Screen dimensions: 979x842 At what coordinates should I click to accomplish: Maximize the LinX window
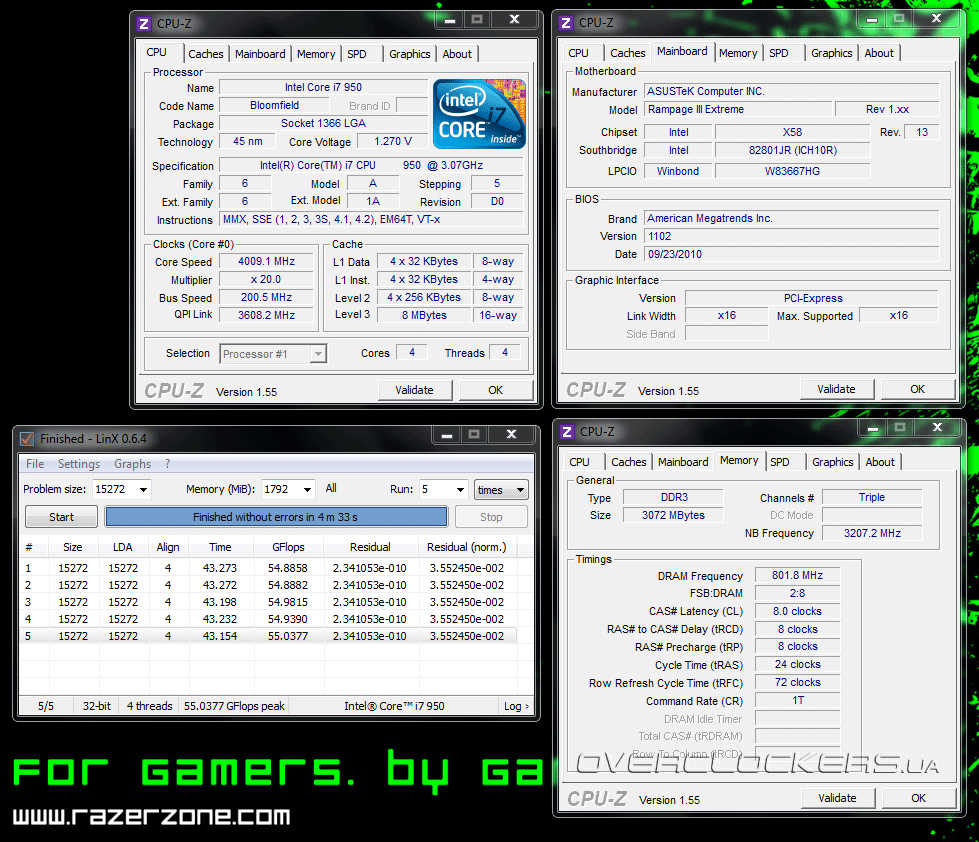(474, 434)
